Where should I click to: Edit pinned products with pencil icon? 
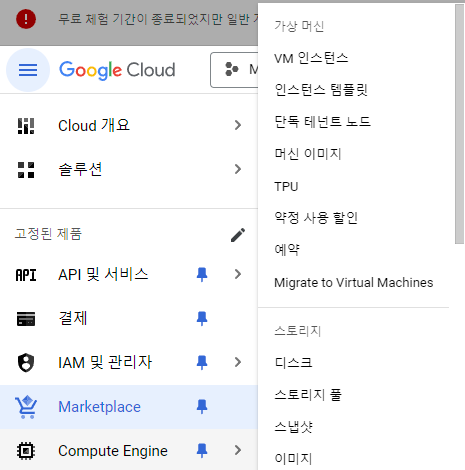tap(238, 235)
